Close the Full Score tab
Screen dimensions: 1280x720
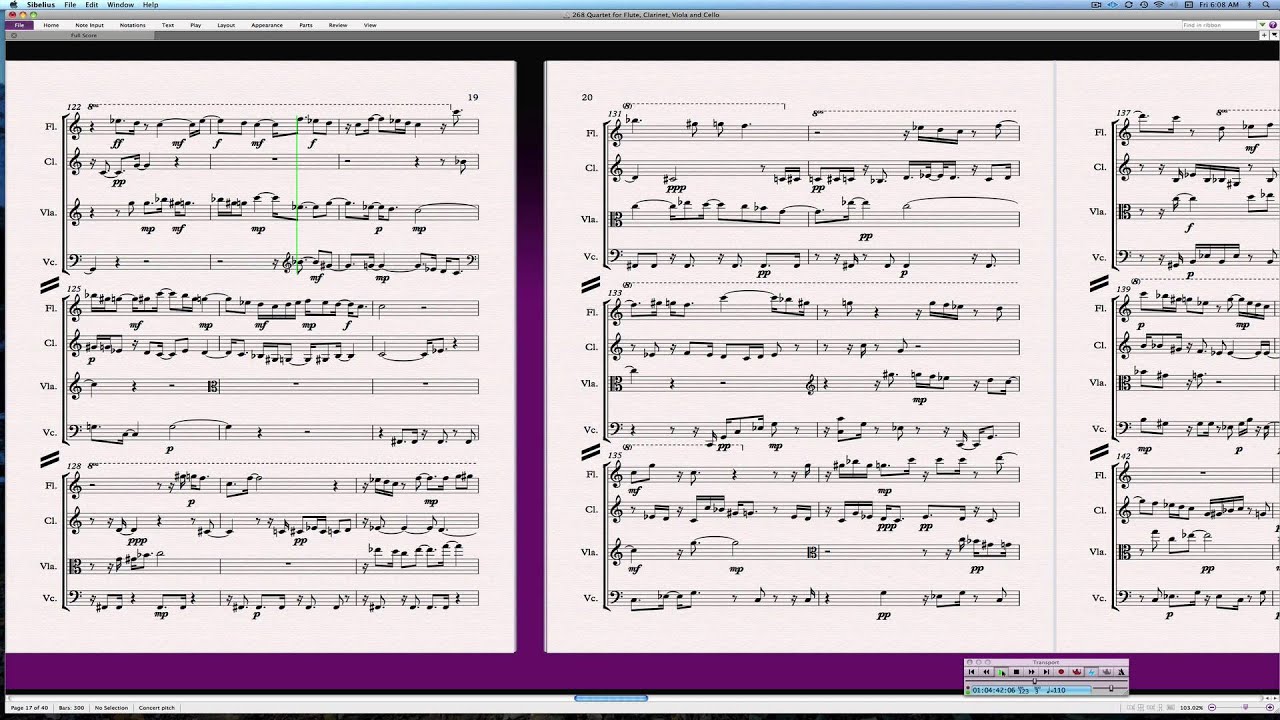click(x=13, y=35)
